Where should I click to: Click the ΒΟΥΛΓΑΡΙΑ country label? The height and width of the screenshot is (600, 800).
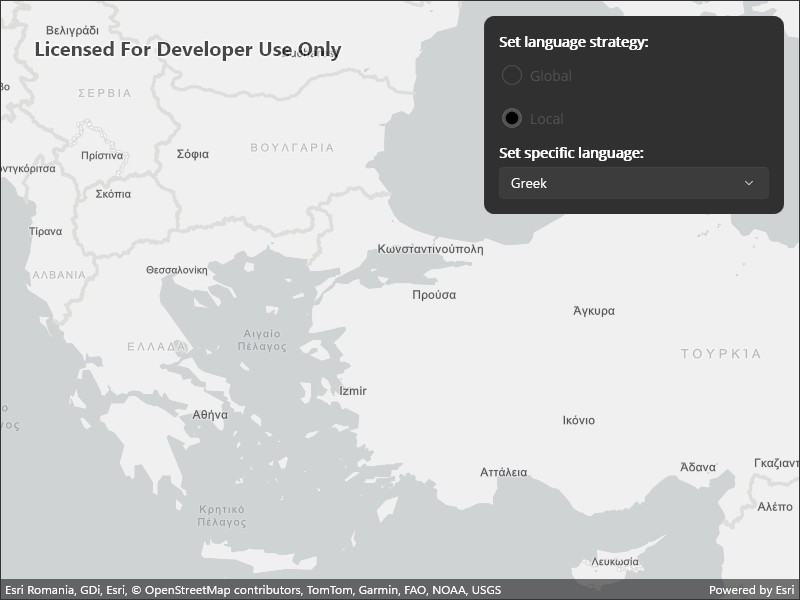point(292,148)
